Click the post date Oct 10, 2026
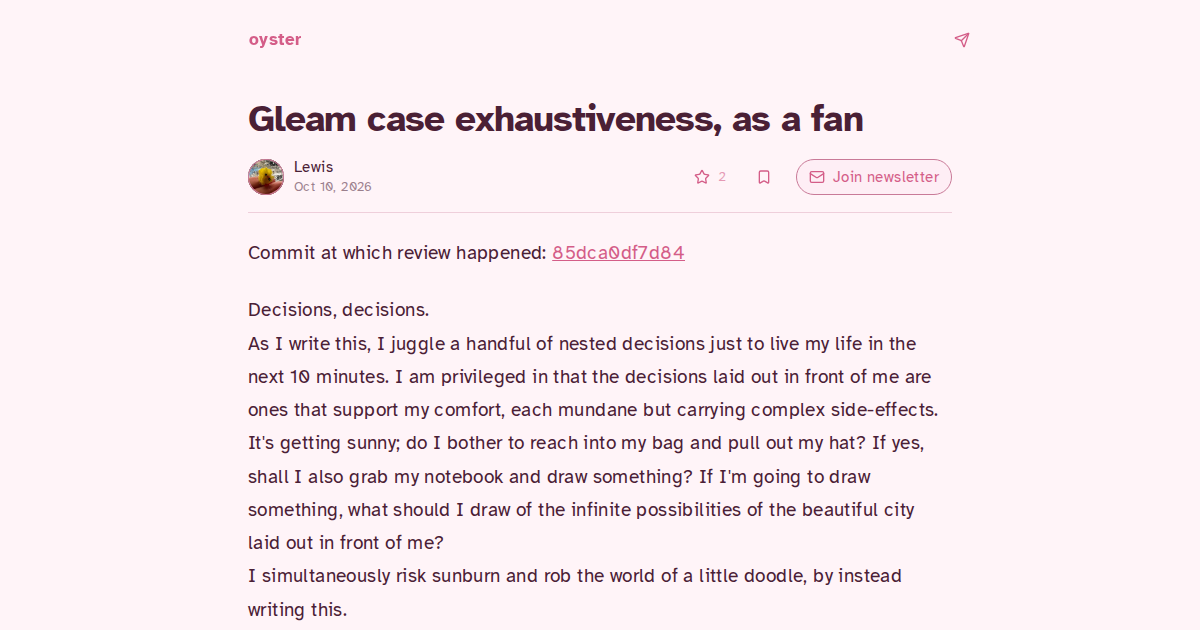The width and height of the screenshot is (1200, 630). tap(332, 187)
